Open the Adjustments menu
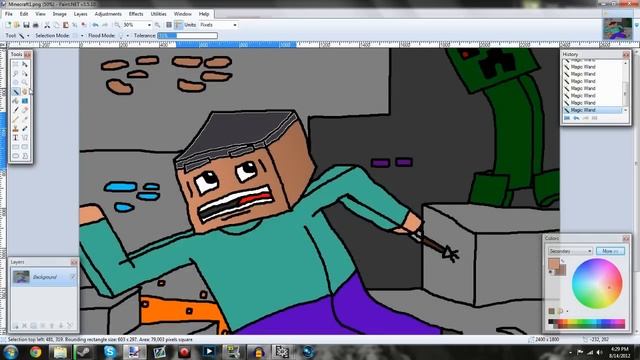 tap(108, 14)
